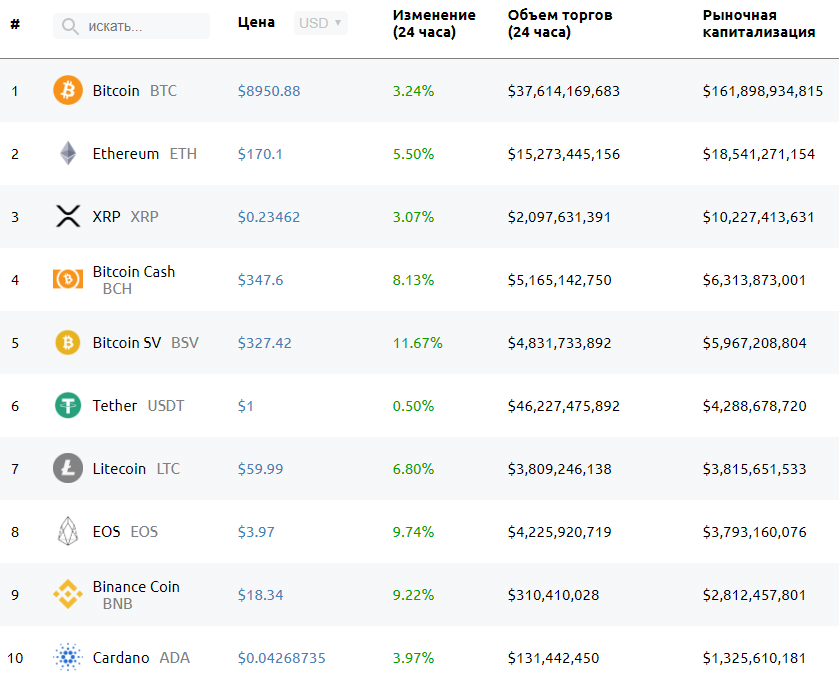Image resolution: width=839 pixels, height=678 pixels.
Task: Click the Litecoin gray logo icon
Action: point(68,469)
